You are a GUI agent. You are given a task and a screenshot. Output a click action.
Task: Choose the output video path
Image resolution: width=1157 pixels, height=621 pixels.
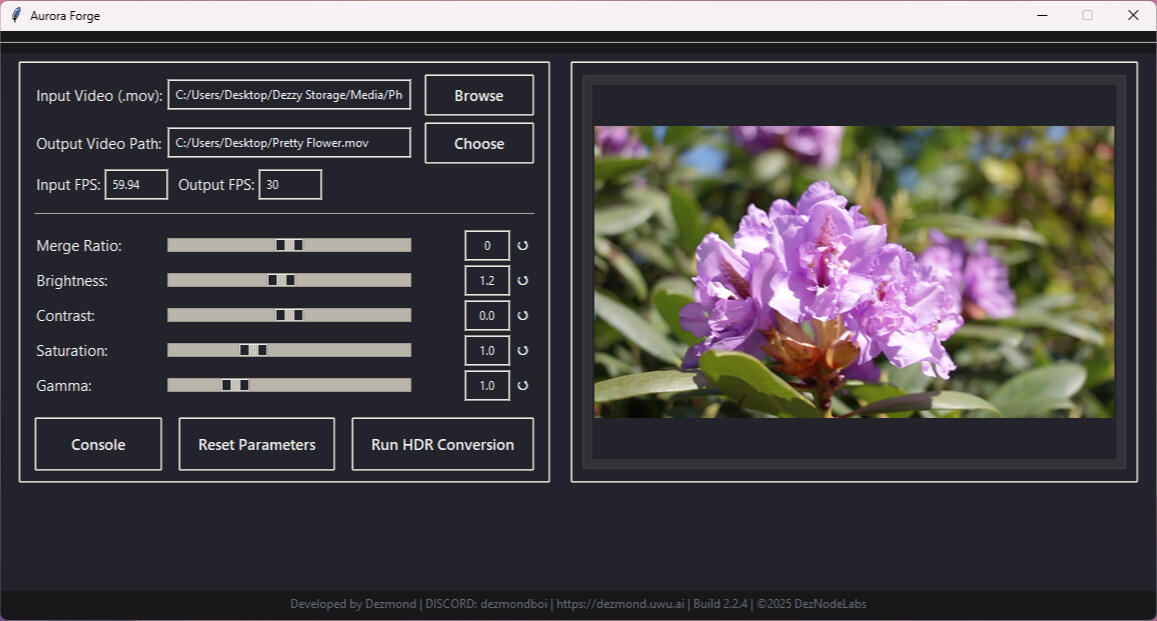tap(479, 143)
